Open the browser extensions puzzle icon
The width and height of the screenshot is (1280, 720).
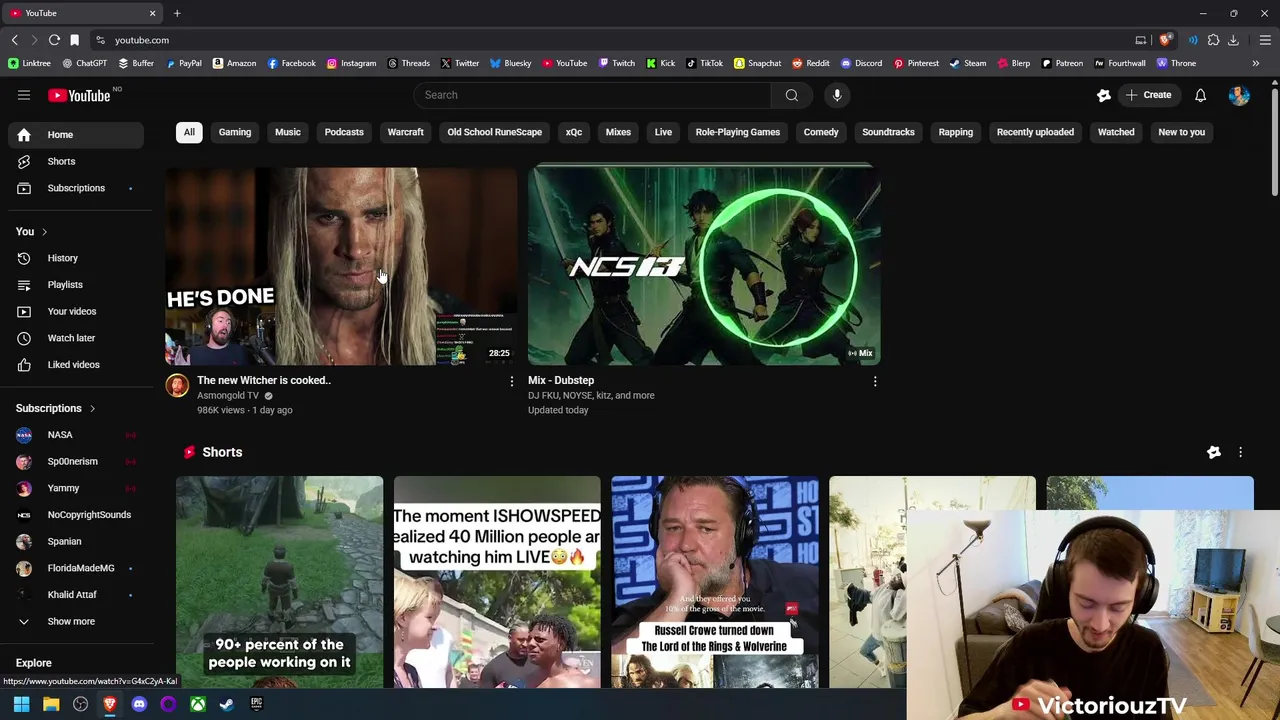click(x=1213, y=40)
